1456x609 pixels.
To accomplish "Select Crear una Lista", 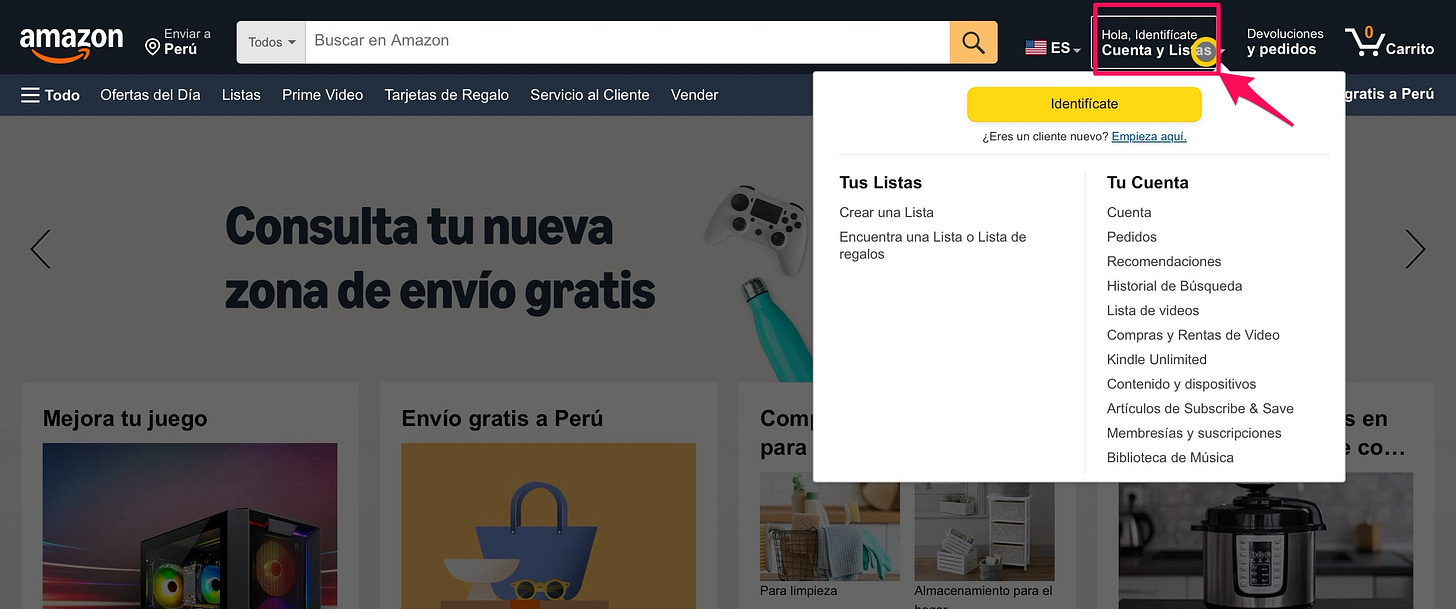I will pos(886,212).
